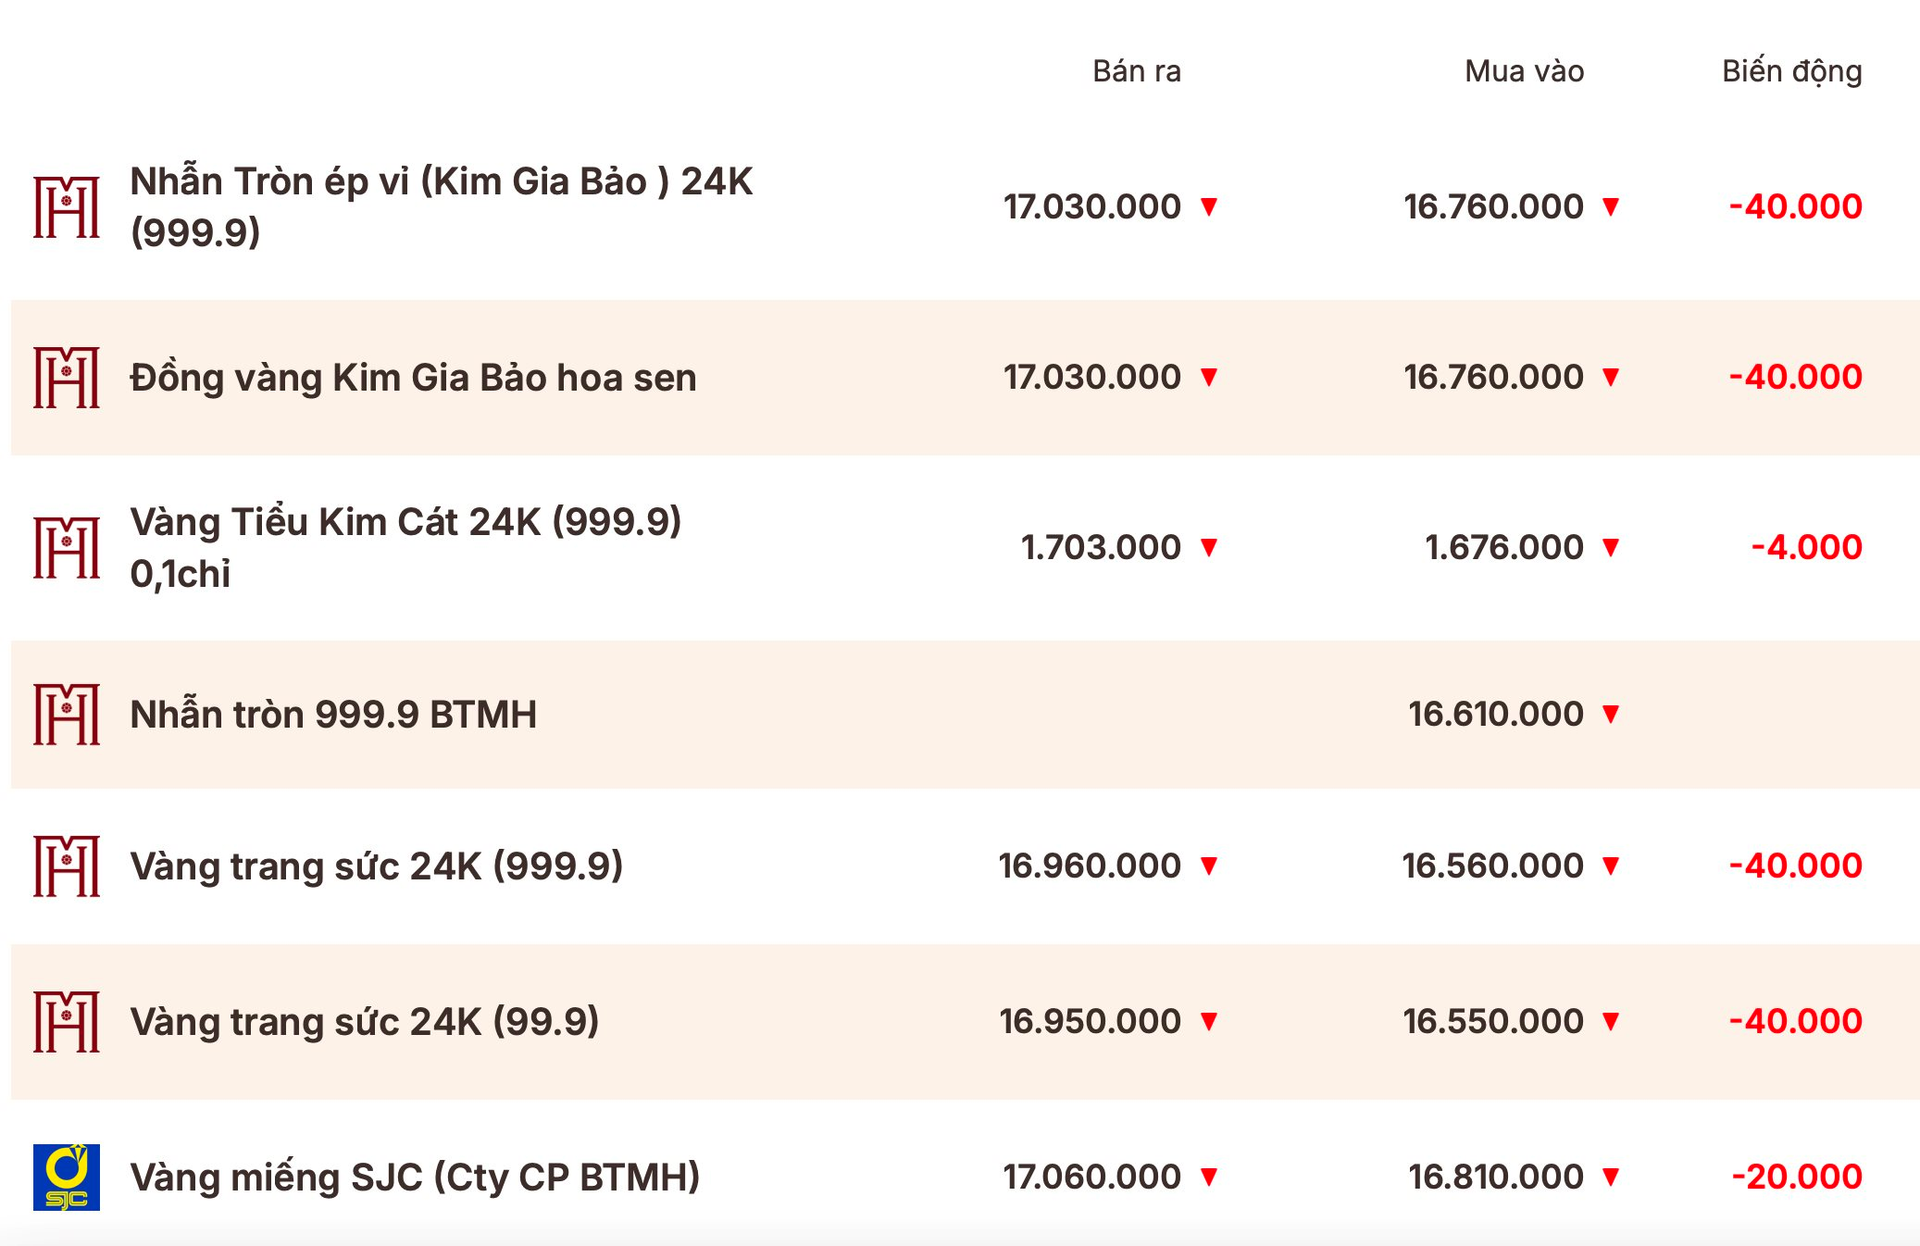The image size is (1920, 1246).
Task: Click the Biến động column header
Action: [x=1791, y=71]
